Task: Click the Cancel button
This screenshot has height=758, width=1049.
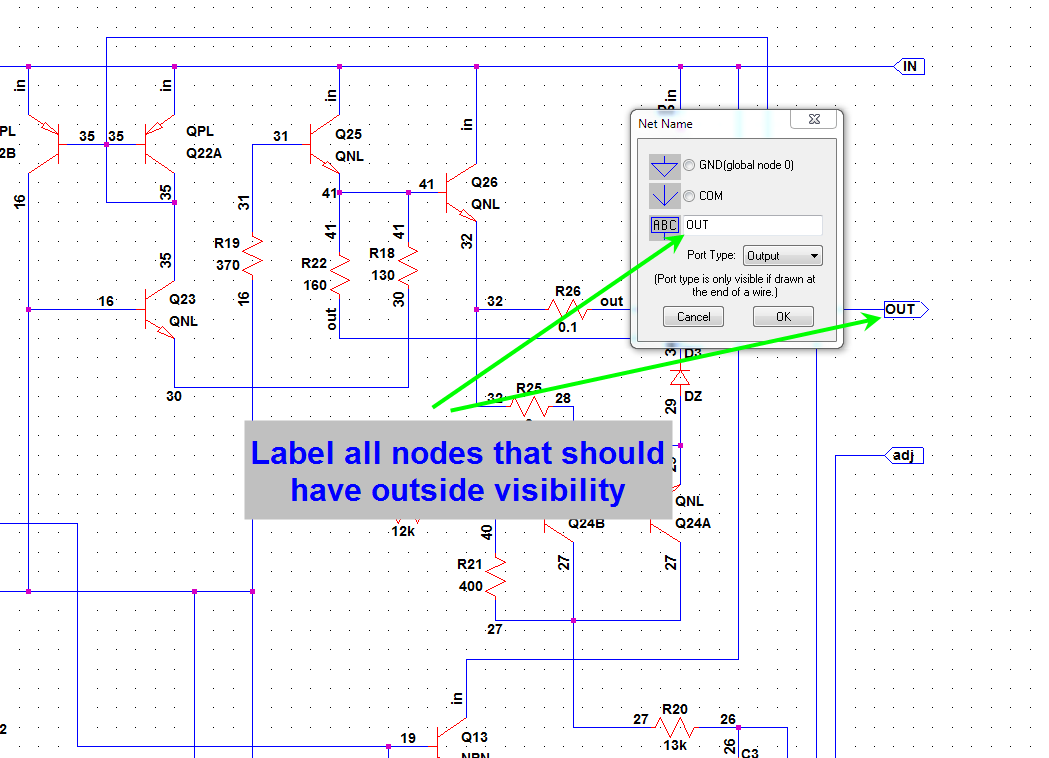Action: click(693, 316)
